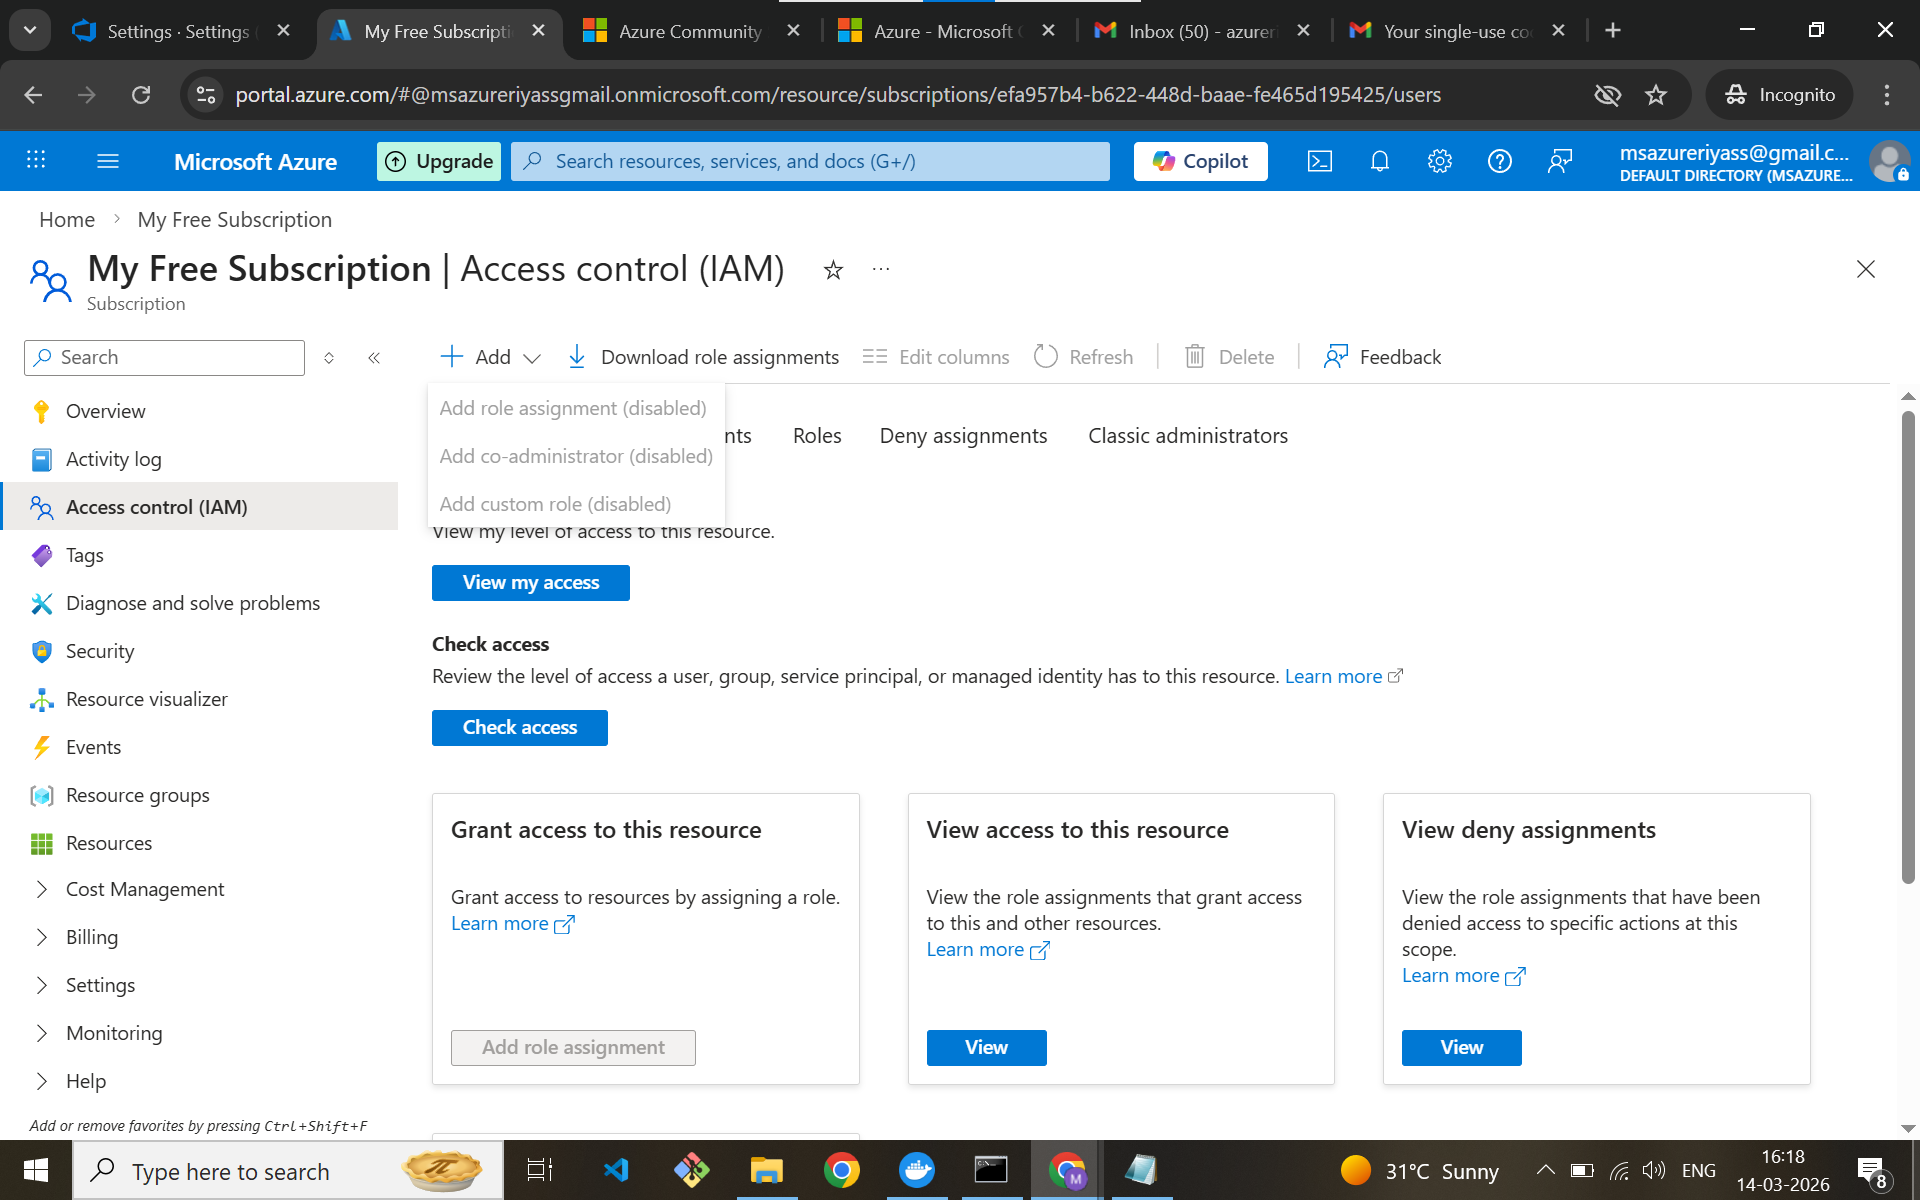Bookmark the page with the address bar star
Image resolution: width=1920 pixels, height=1200 pixels.
(1656, 95)
